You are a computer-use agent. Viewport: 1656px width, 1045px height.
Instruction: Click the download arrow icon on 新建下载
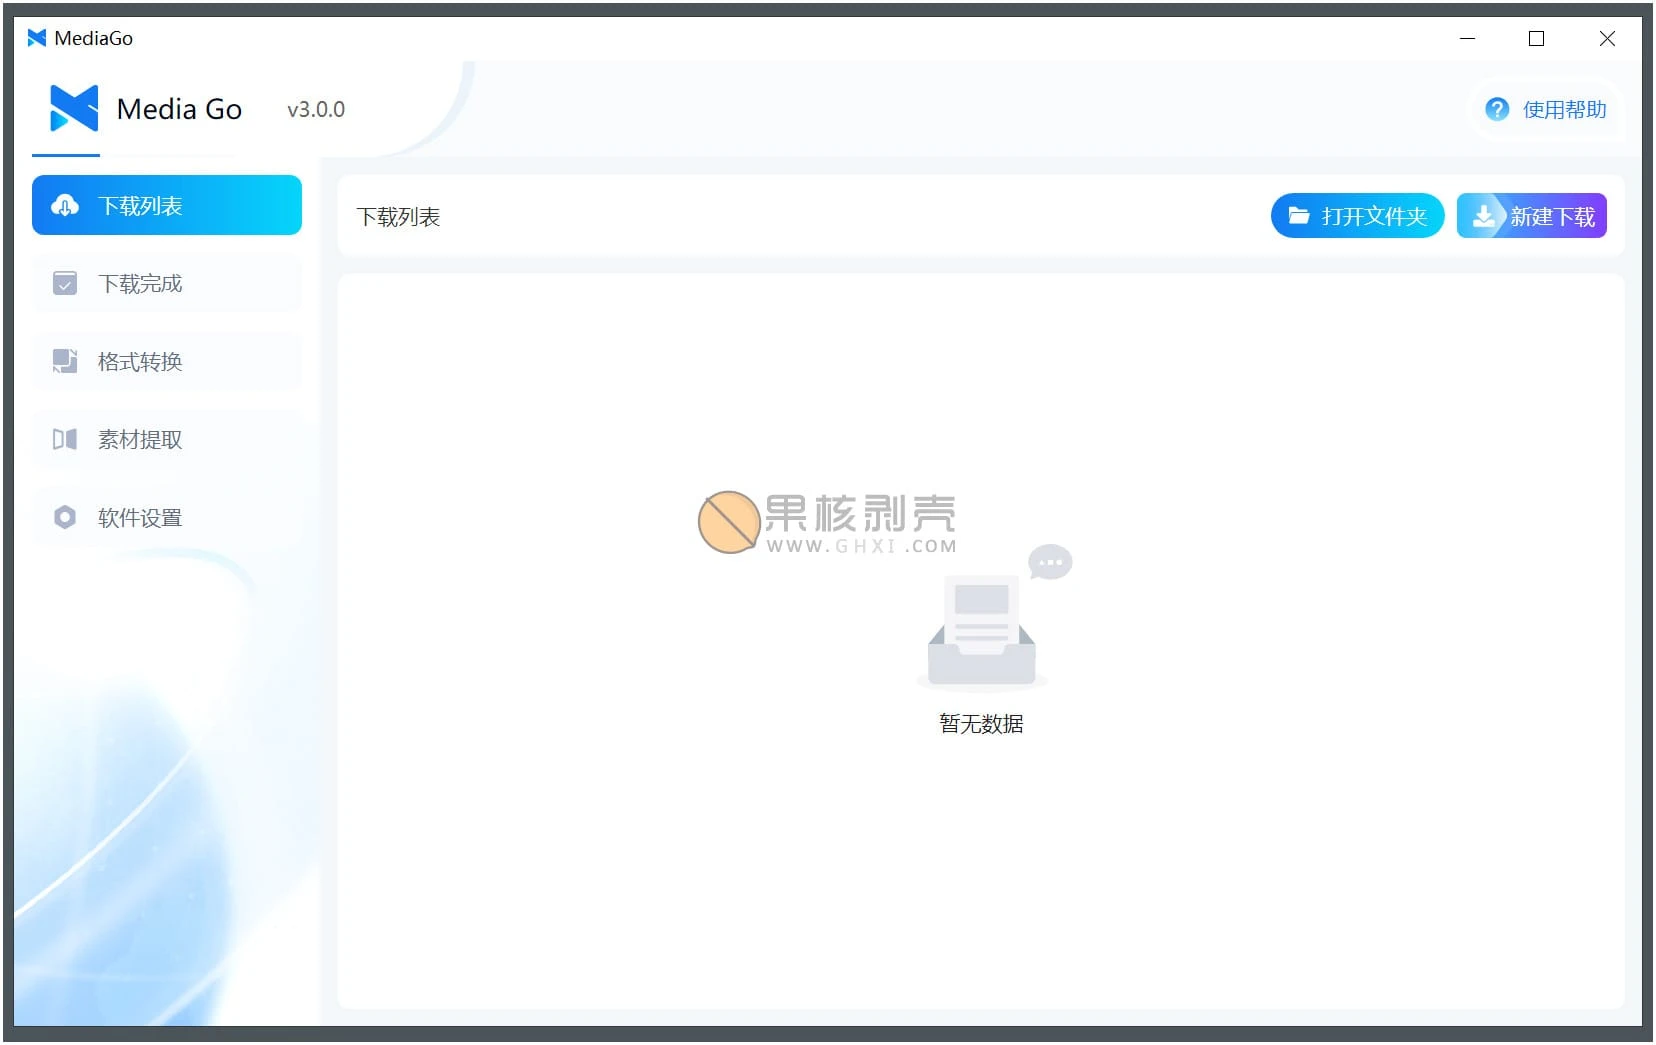click(x=1484, y=216)
